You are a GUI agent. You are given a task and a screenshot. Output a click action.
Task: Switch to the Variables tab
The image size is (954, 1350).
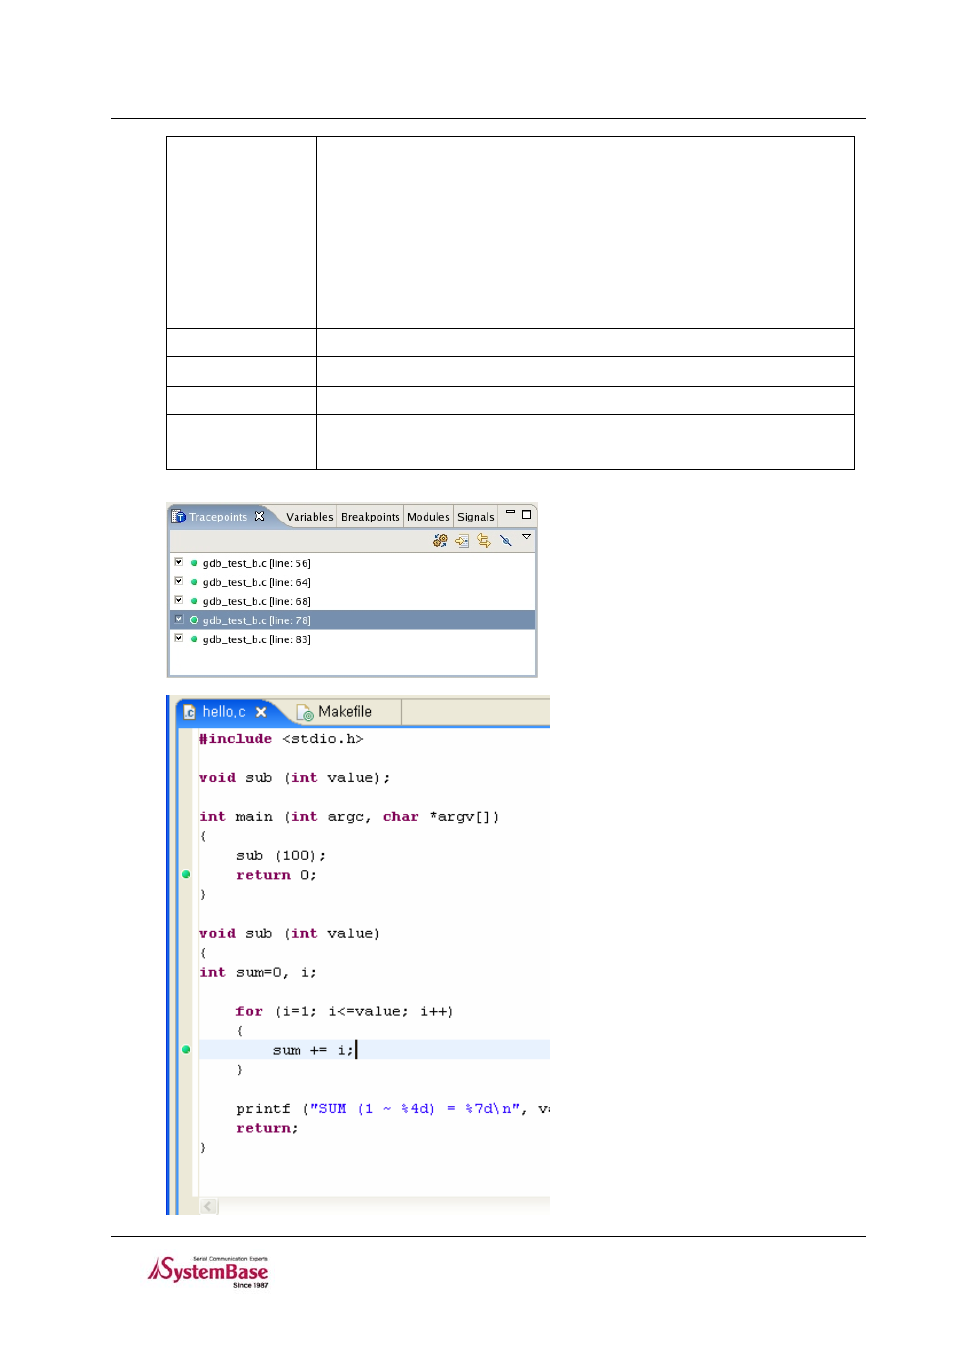(x=310, y=517)
